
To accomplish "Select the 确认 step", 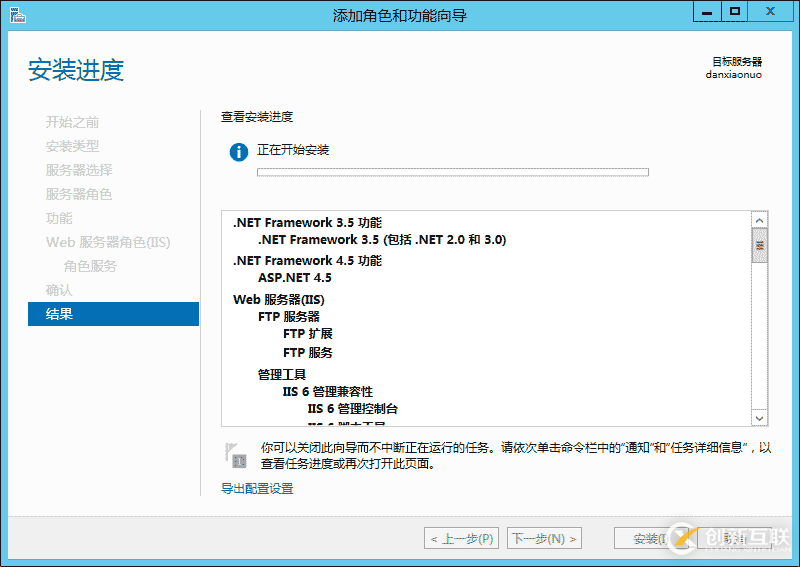I will [x=59, y=290].
